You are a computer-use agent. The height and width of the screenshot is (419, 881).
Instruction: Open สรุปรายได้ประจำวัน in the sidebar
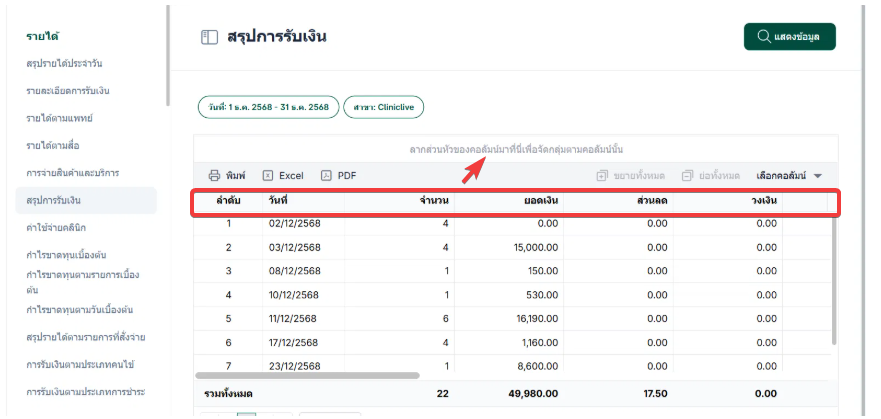(x=65, y=64)
